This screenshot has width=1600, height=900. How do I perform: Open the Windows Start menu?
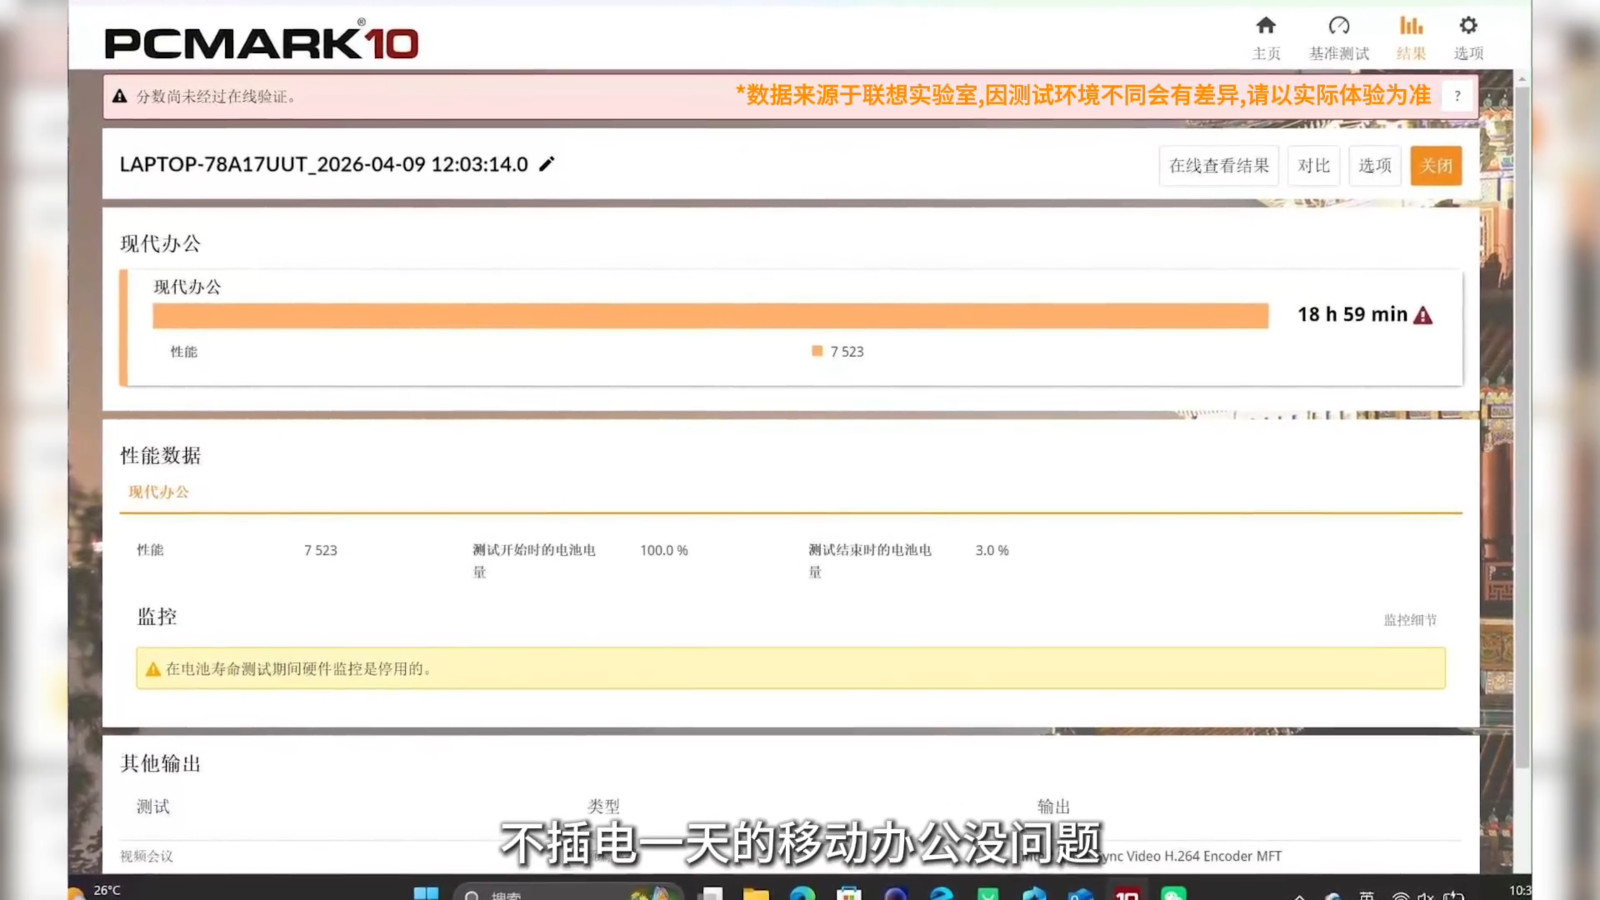pos(426,893)
